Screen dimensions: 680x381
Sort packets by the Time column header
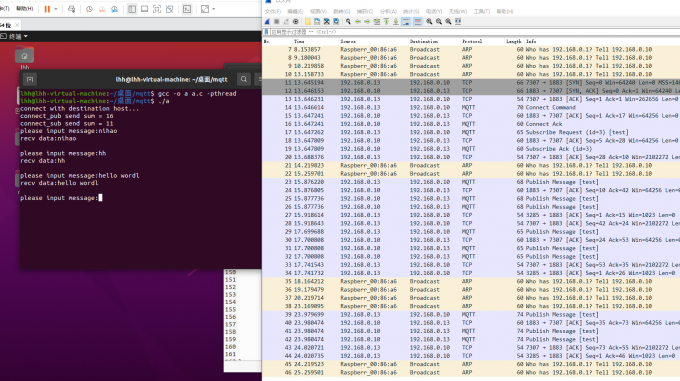315,41
